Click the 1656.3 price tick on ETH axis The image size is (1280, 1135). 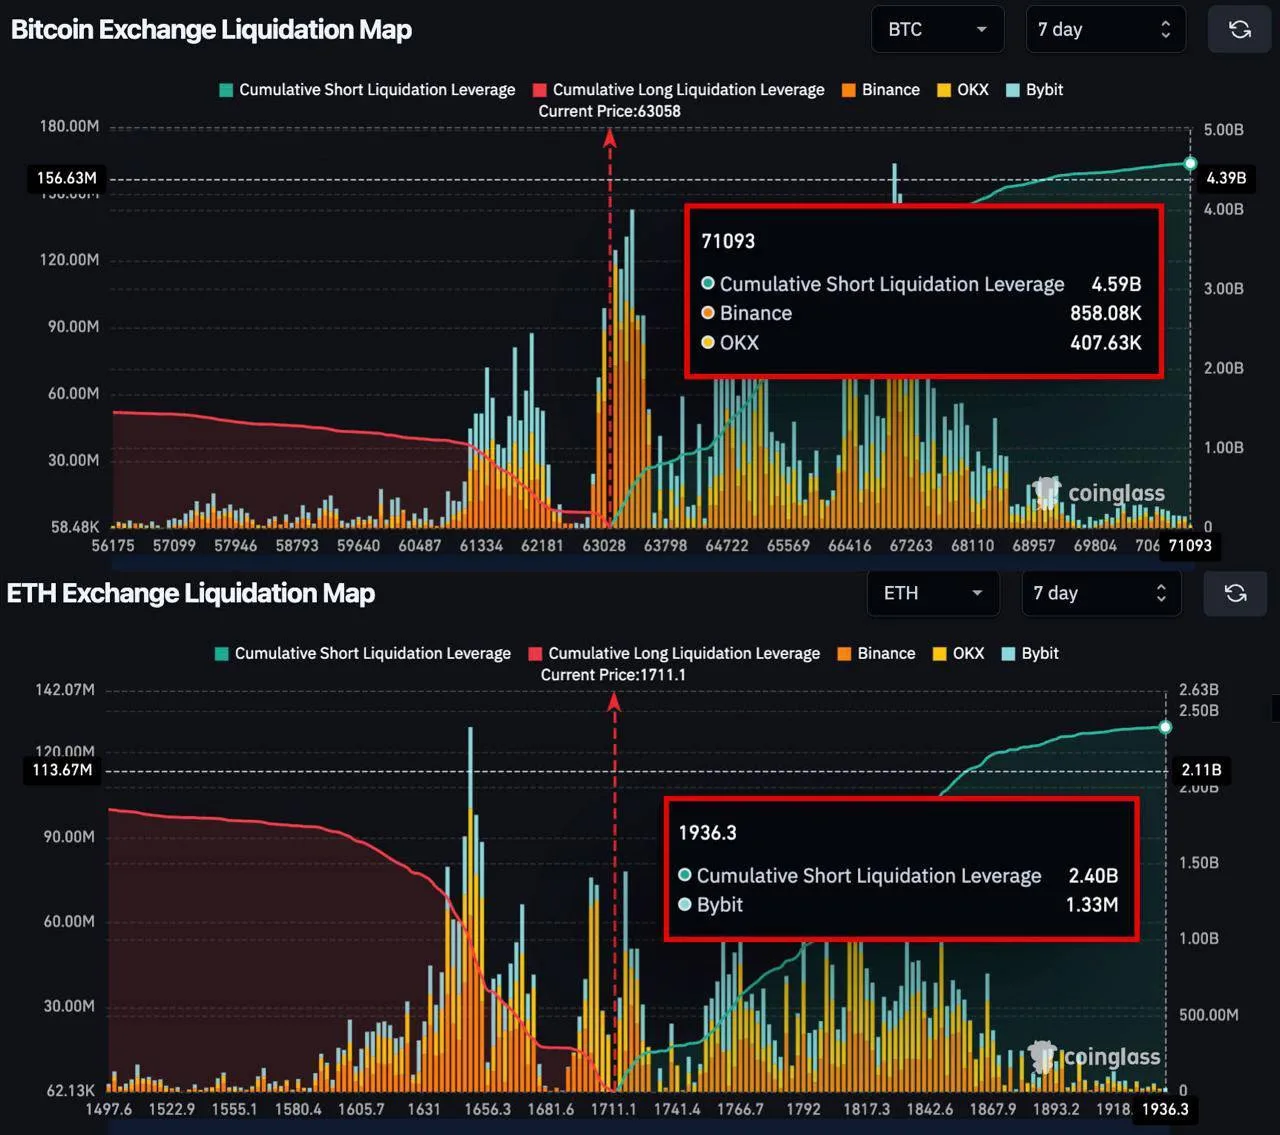487,1109
